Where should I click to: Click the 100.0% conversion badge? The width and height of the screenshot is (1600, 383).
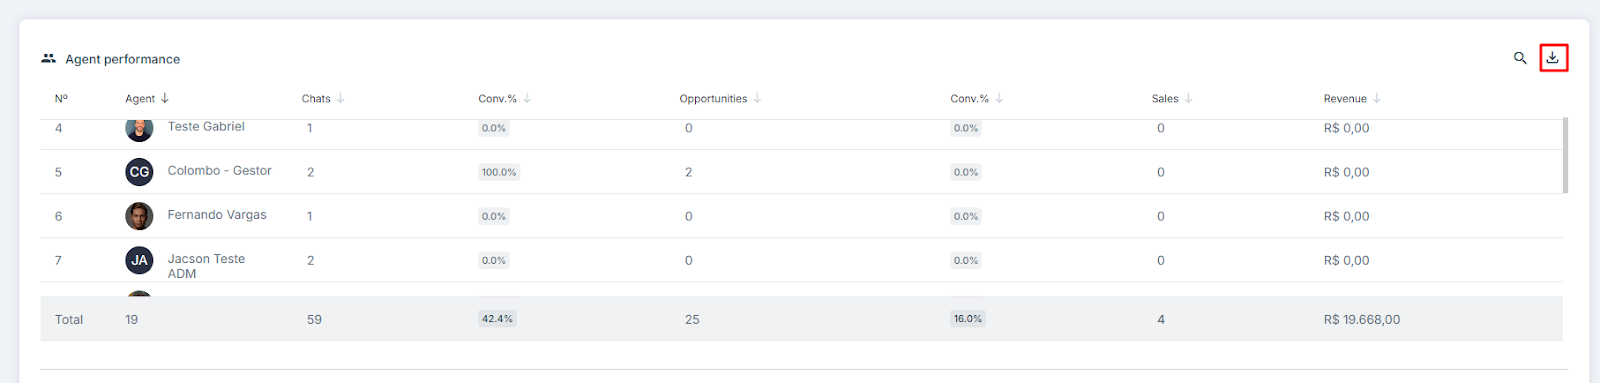point(499,172)
